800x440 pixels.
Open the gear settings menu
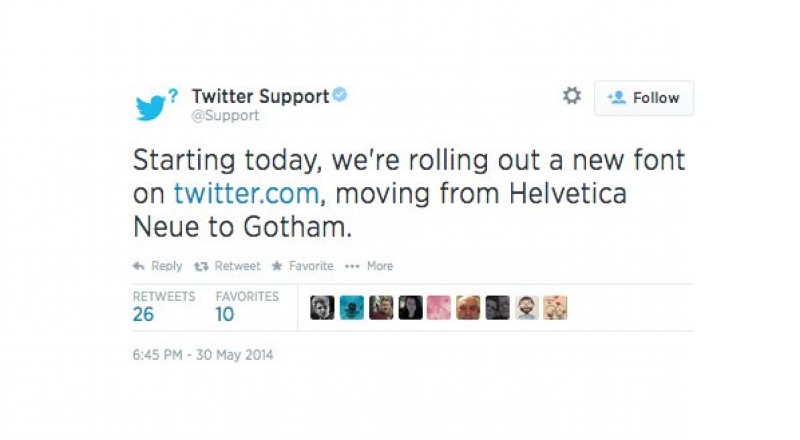coord(572,96)
